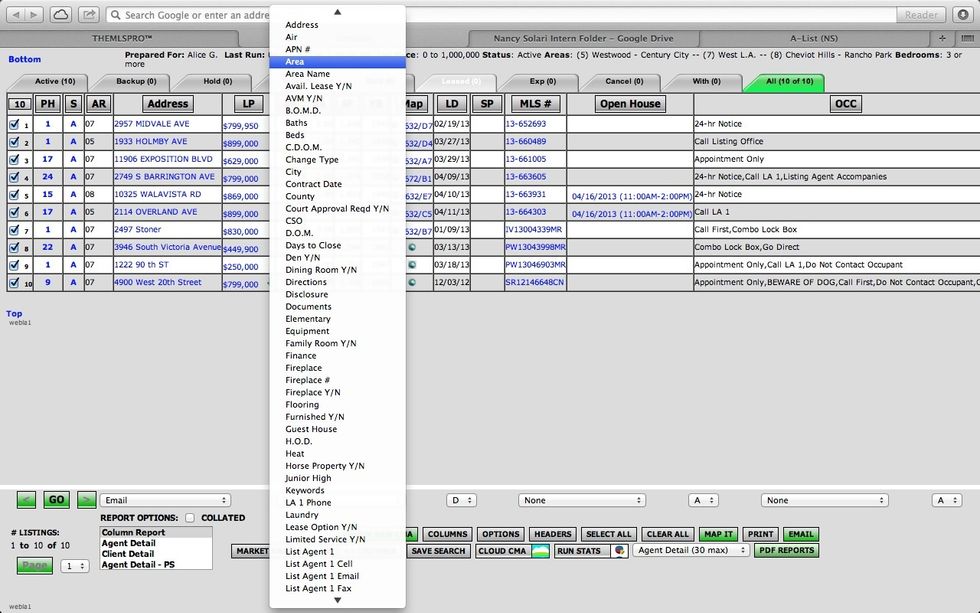Viewport: 980px width, 613px height.
Task: Uncheck the listing row for 1933 HOLMBY AVE
Action: 14,142
